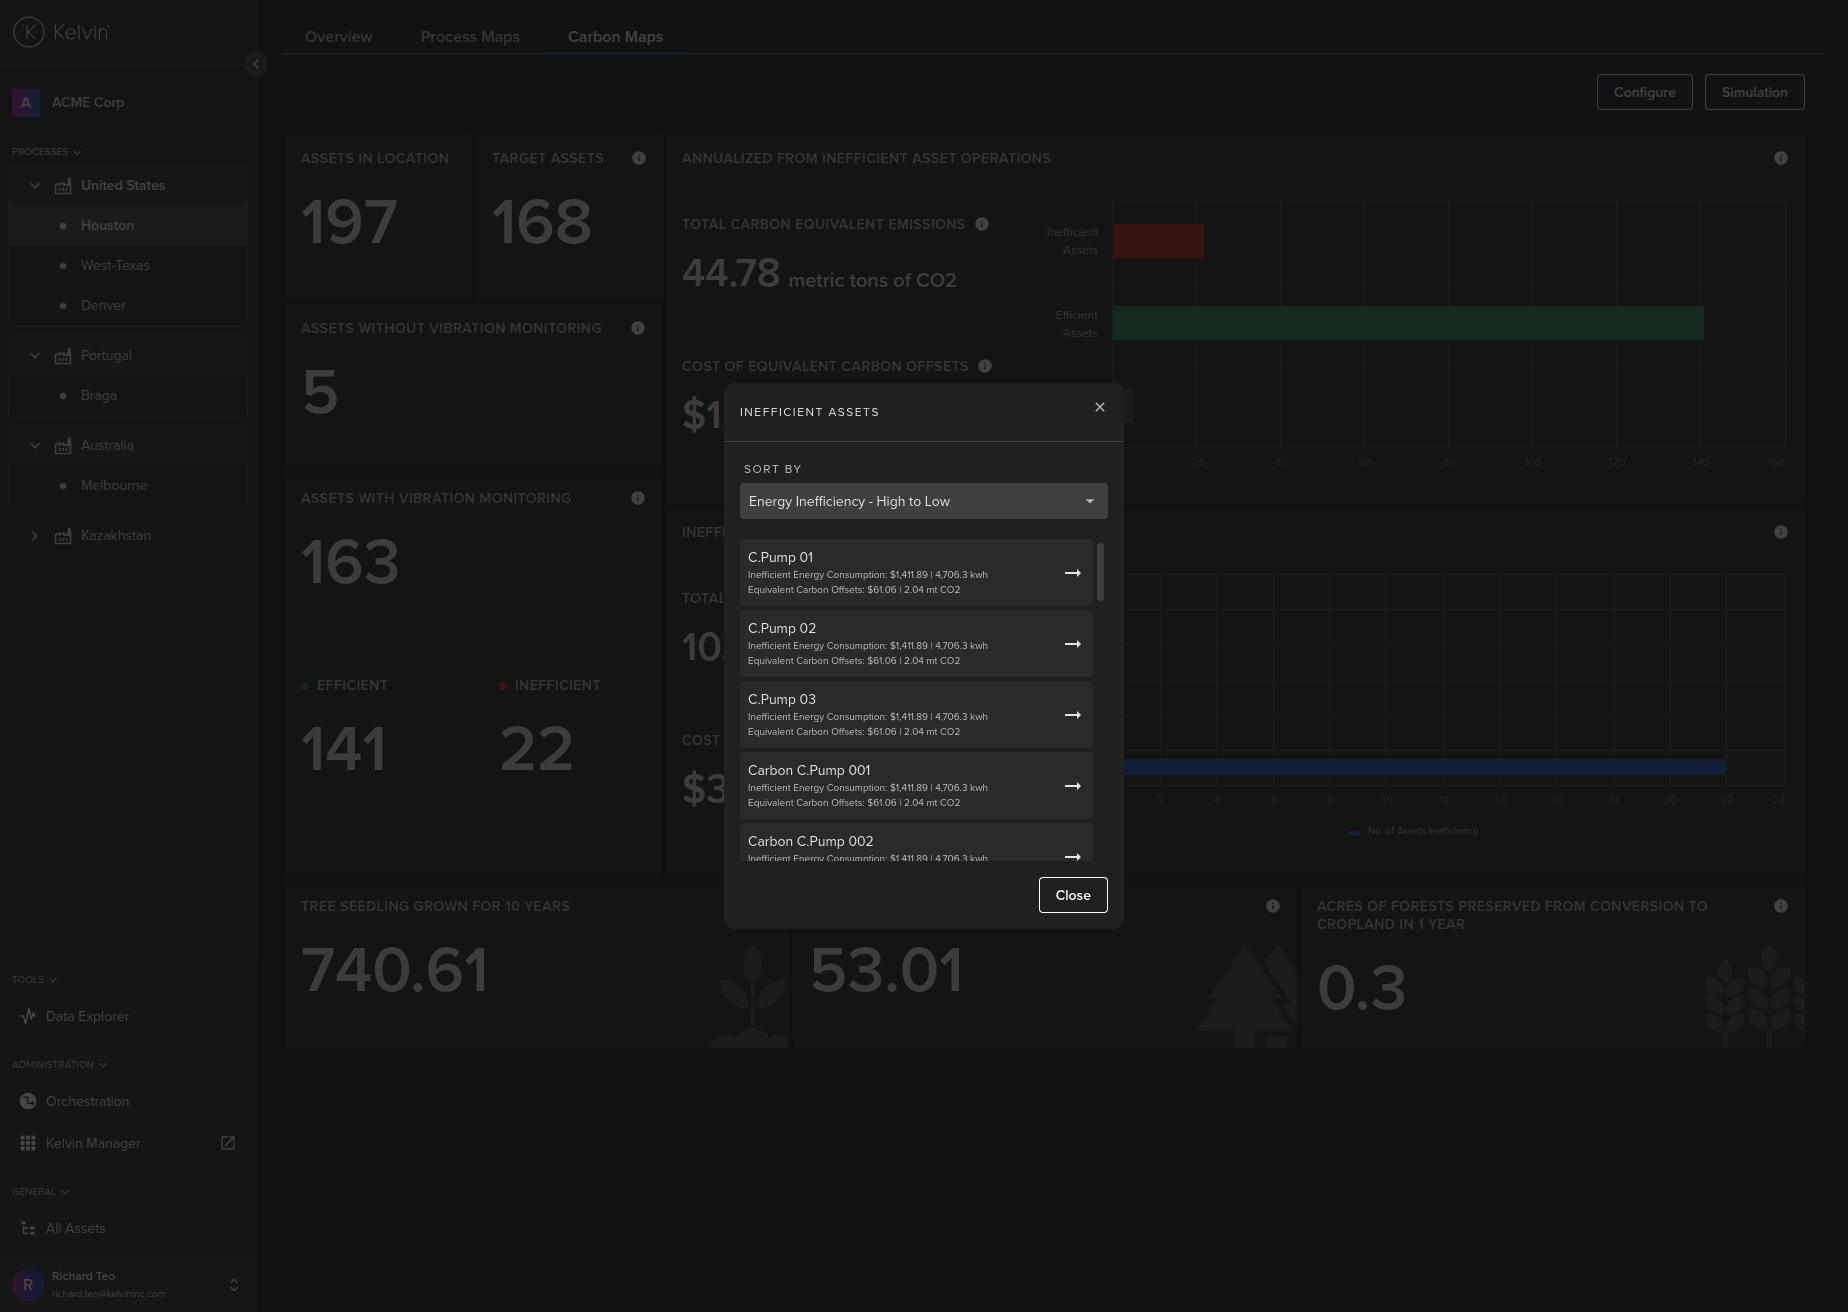The height and width of the screenshot is (1312, 1848).
Task: Click the Kelvin logo
Action: pos(60,31)
